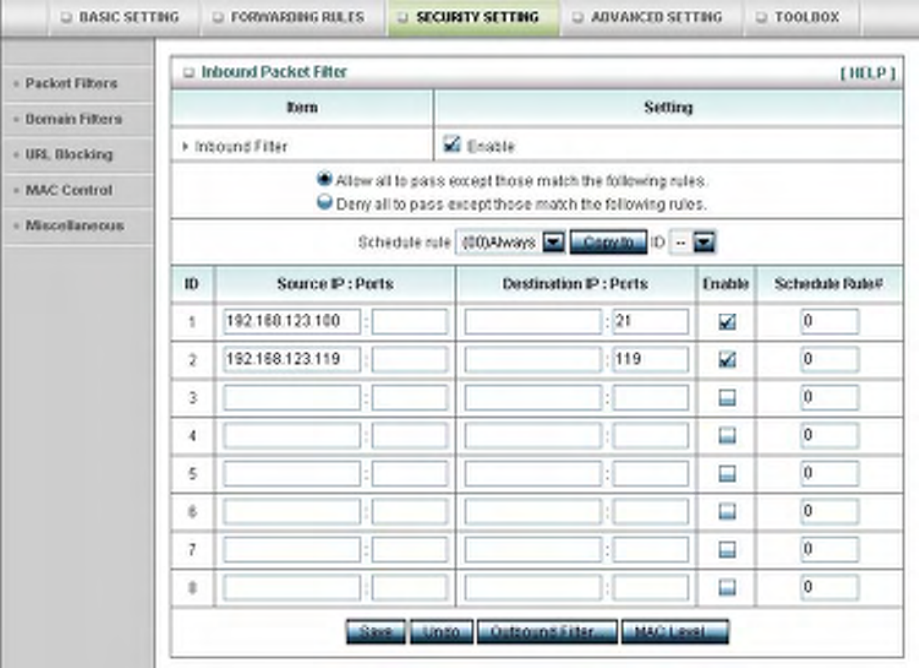Click destination port field showing 21
This screenshot has width=919, height=668.
click(651, 322)
